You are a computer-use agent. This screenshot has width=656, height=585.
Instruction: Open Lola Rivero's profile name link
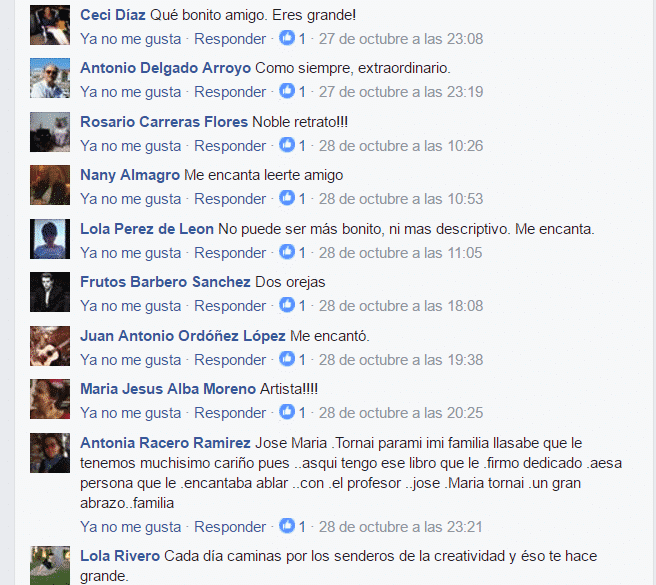[120, 556]
